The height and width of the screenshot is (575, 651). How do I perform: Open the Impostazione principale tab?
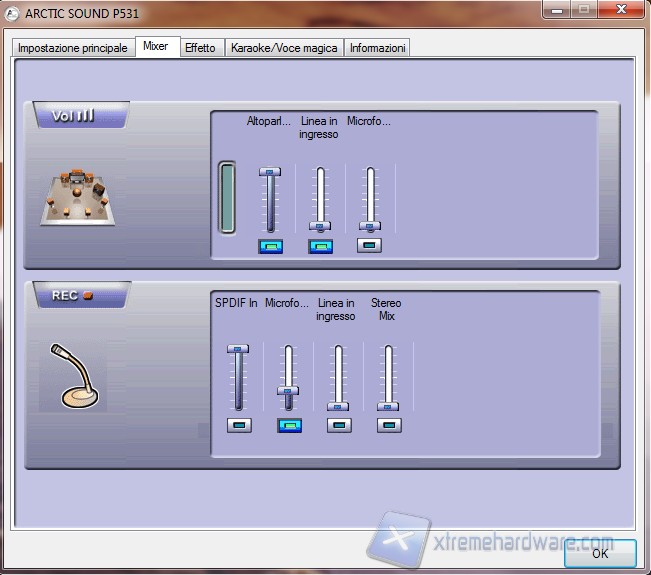tap(73, 48)
